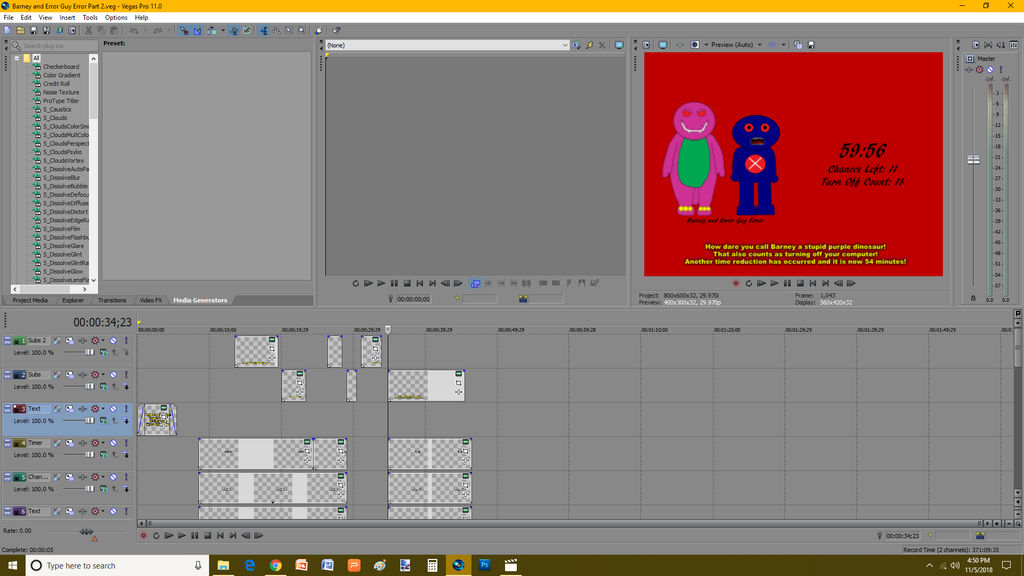Click the Paste icon on the main toolbar
This screenshot has height=576, width=1024.
pos(113,30)
